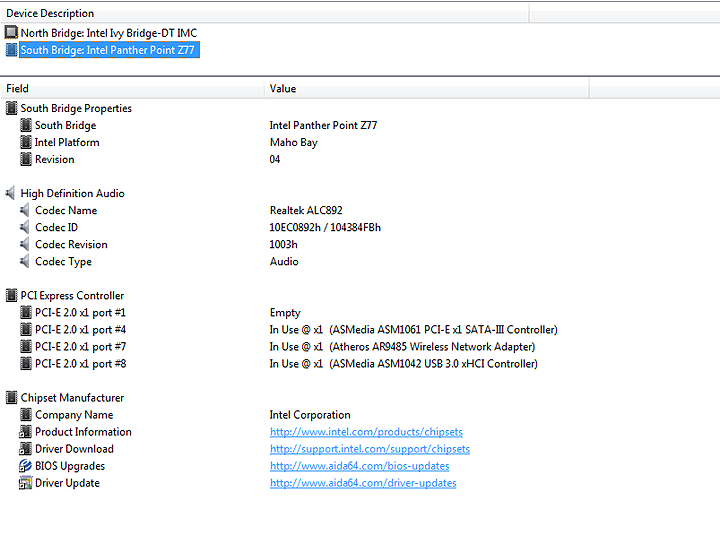Click the Empty value for port #1
720x544 pixels.
point(285,313)
